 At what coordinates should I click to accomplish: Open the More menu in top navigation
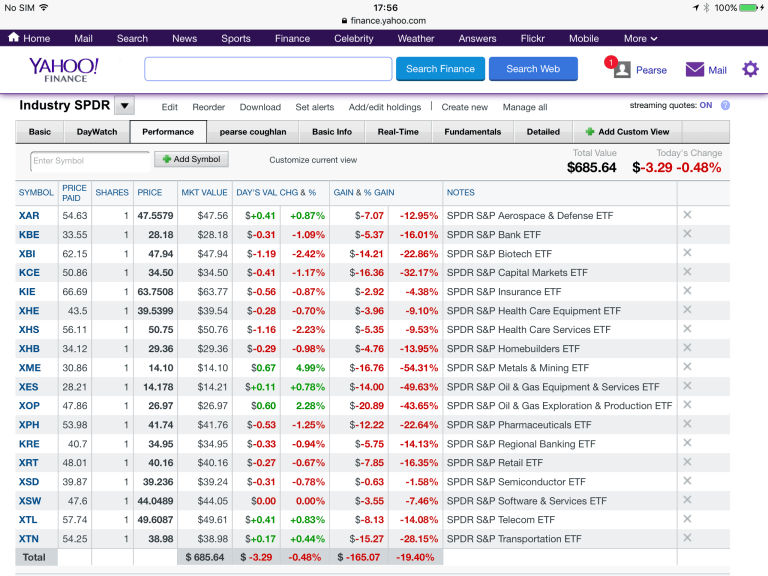pyautogui.click(x=641, y=38)
